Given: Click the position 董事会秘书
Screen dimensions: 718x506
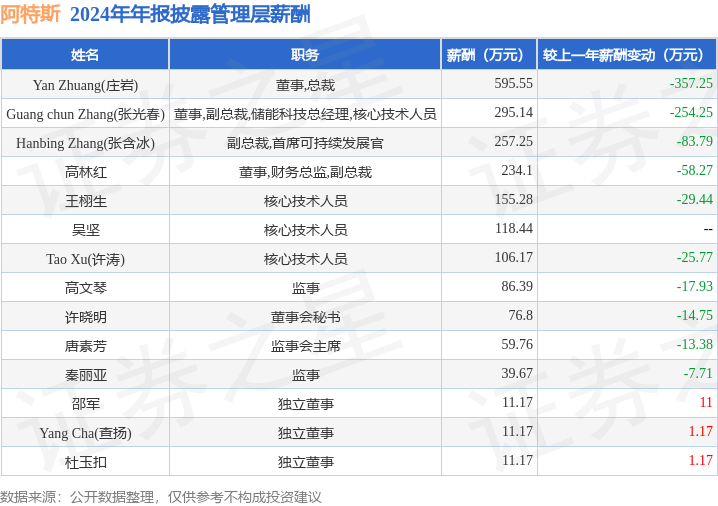Looking at the screenshot, I should [x=305, y=317].
